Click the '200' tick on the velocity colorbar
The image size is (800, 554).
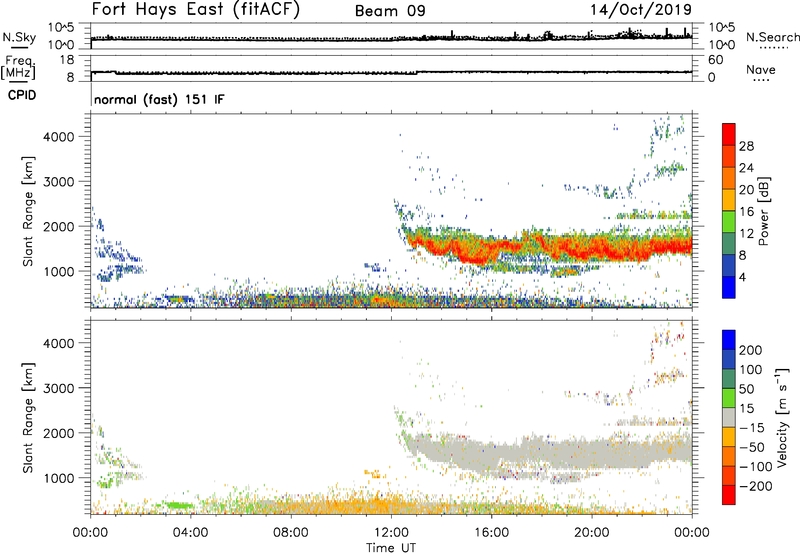[750, 350]
